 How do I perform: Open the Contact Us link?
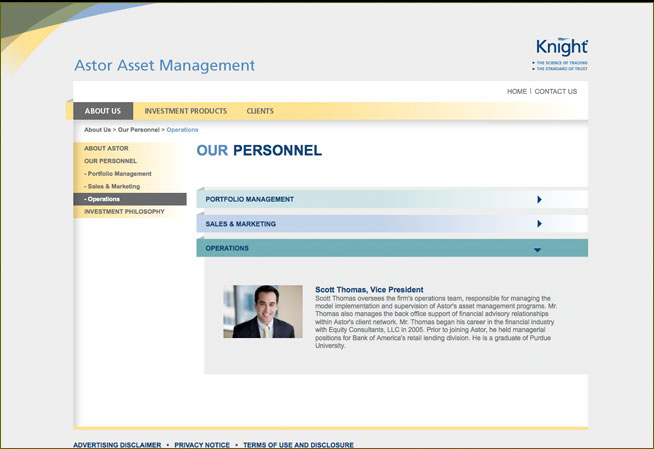pyautogui.click(x=556, y=91)
